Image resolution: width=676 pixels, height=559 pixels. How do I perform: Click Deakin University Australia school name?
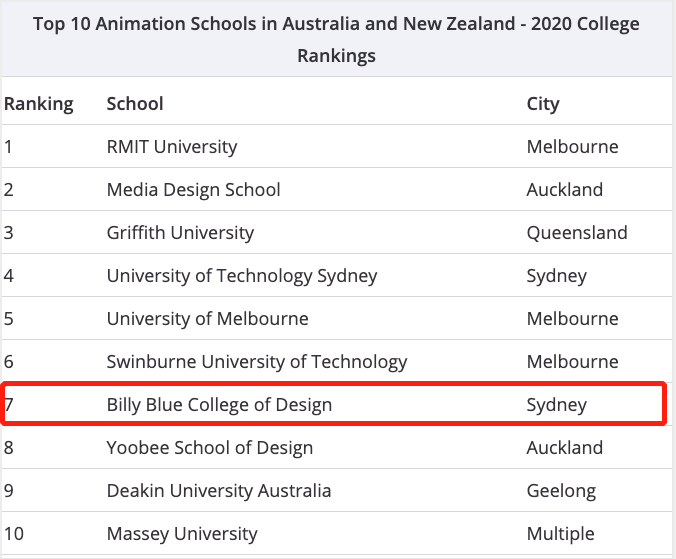tap(219, 491)
